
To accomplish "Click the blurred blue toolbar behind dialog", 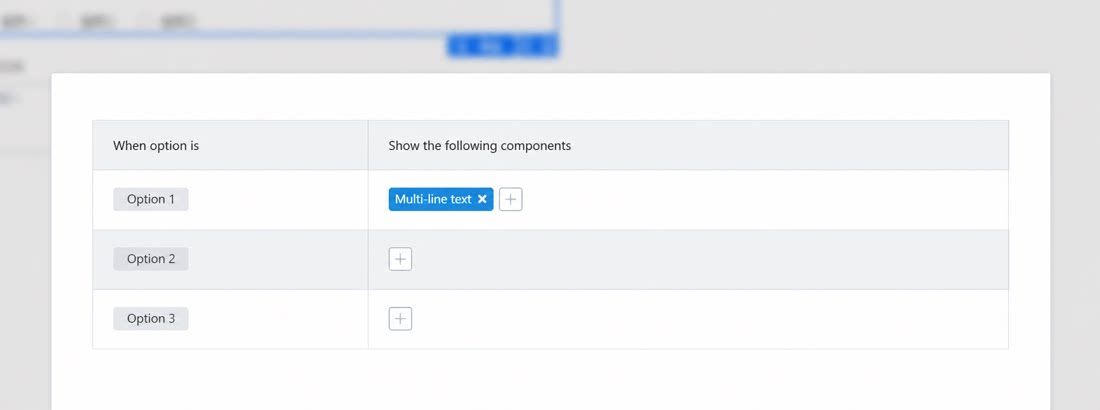I will 502,46.
